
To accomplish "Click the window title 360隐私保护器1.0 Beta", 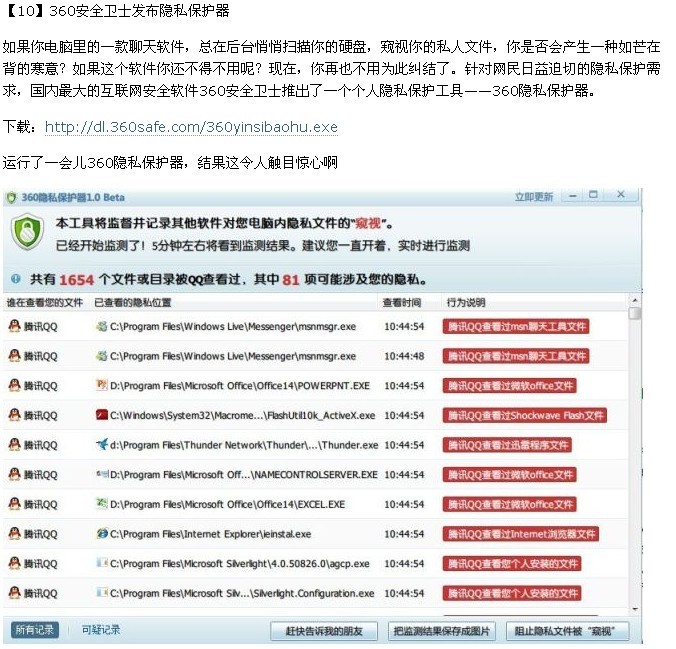I will [73, 198].
